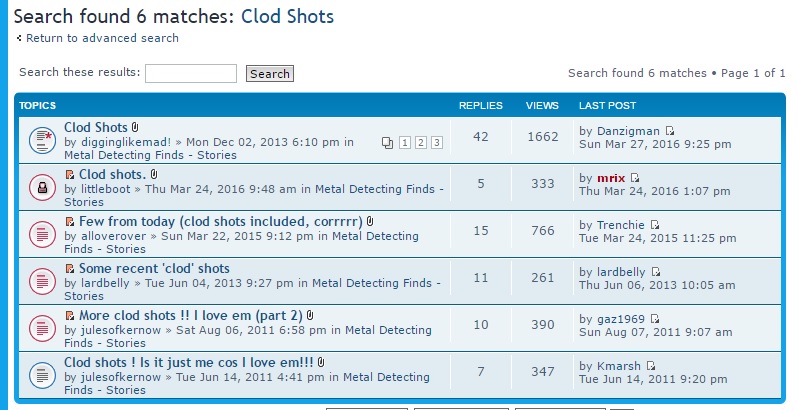View author profile 'alloverover'
Screen dimensions: 798x410
click(x=113, y=236)
